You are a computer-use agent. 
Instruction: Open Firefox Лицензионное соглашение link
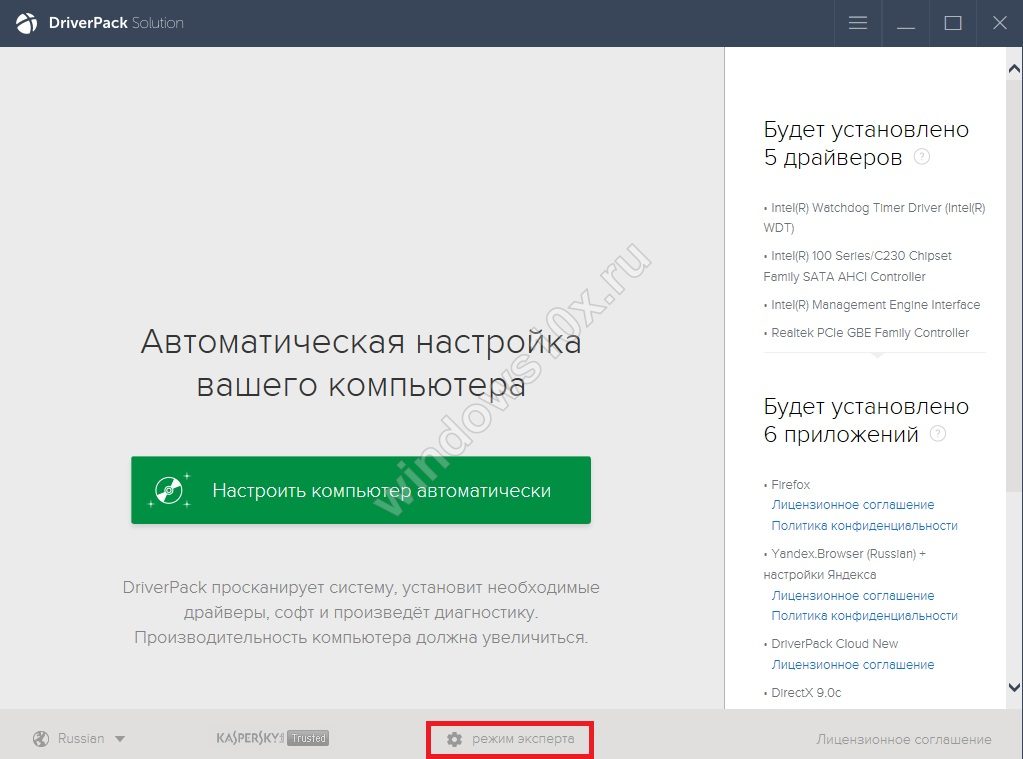[852, 505]
